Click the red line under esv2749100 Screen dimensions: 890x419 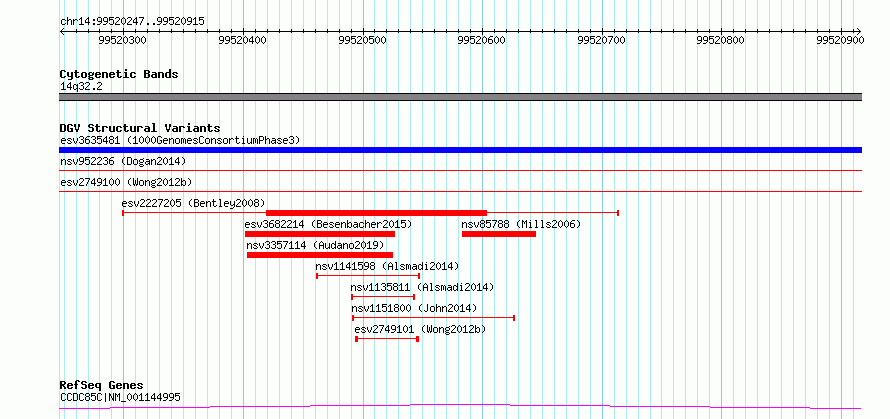(x=460, y=191)
